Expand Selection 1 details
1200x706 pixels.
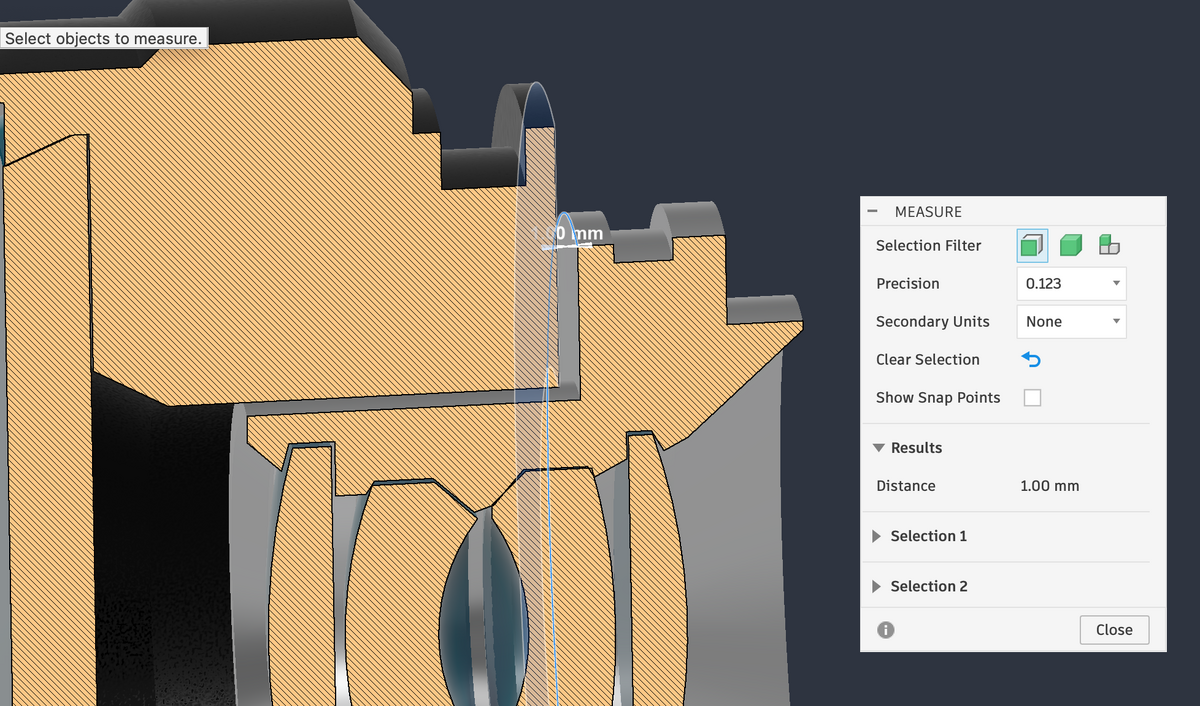(879, 536)
